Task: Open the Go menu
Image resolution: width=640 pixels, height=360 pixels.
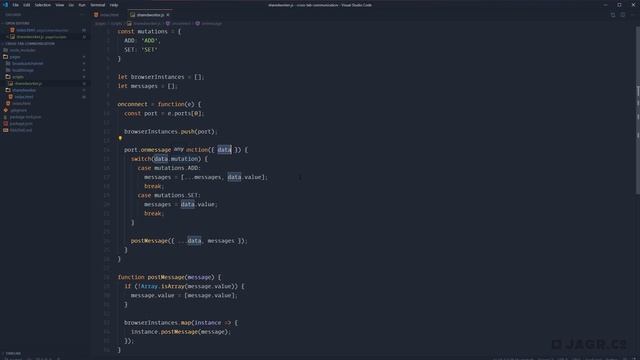Action: coord(71,5)
